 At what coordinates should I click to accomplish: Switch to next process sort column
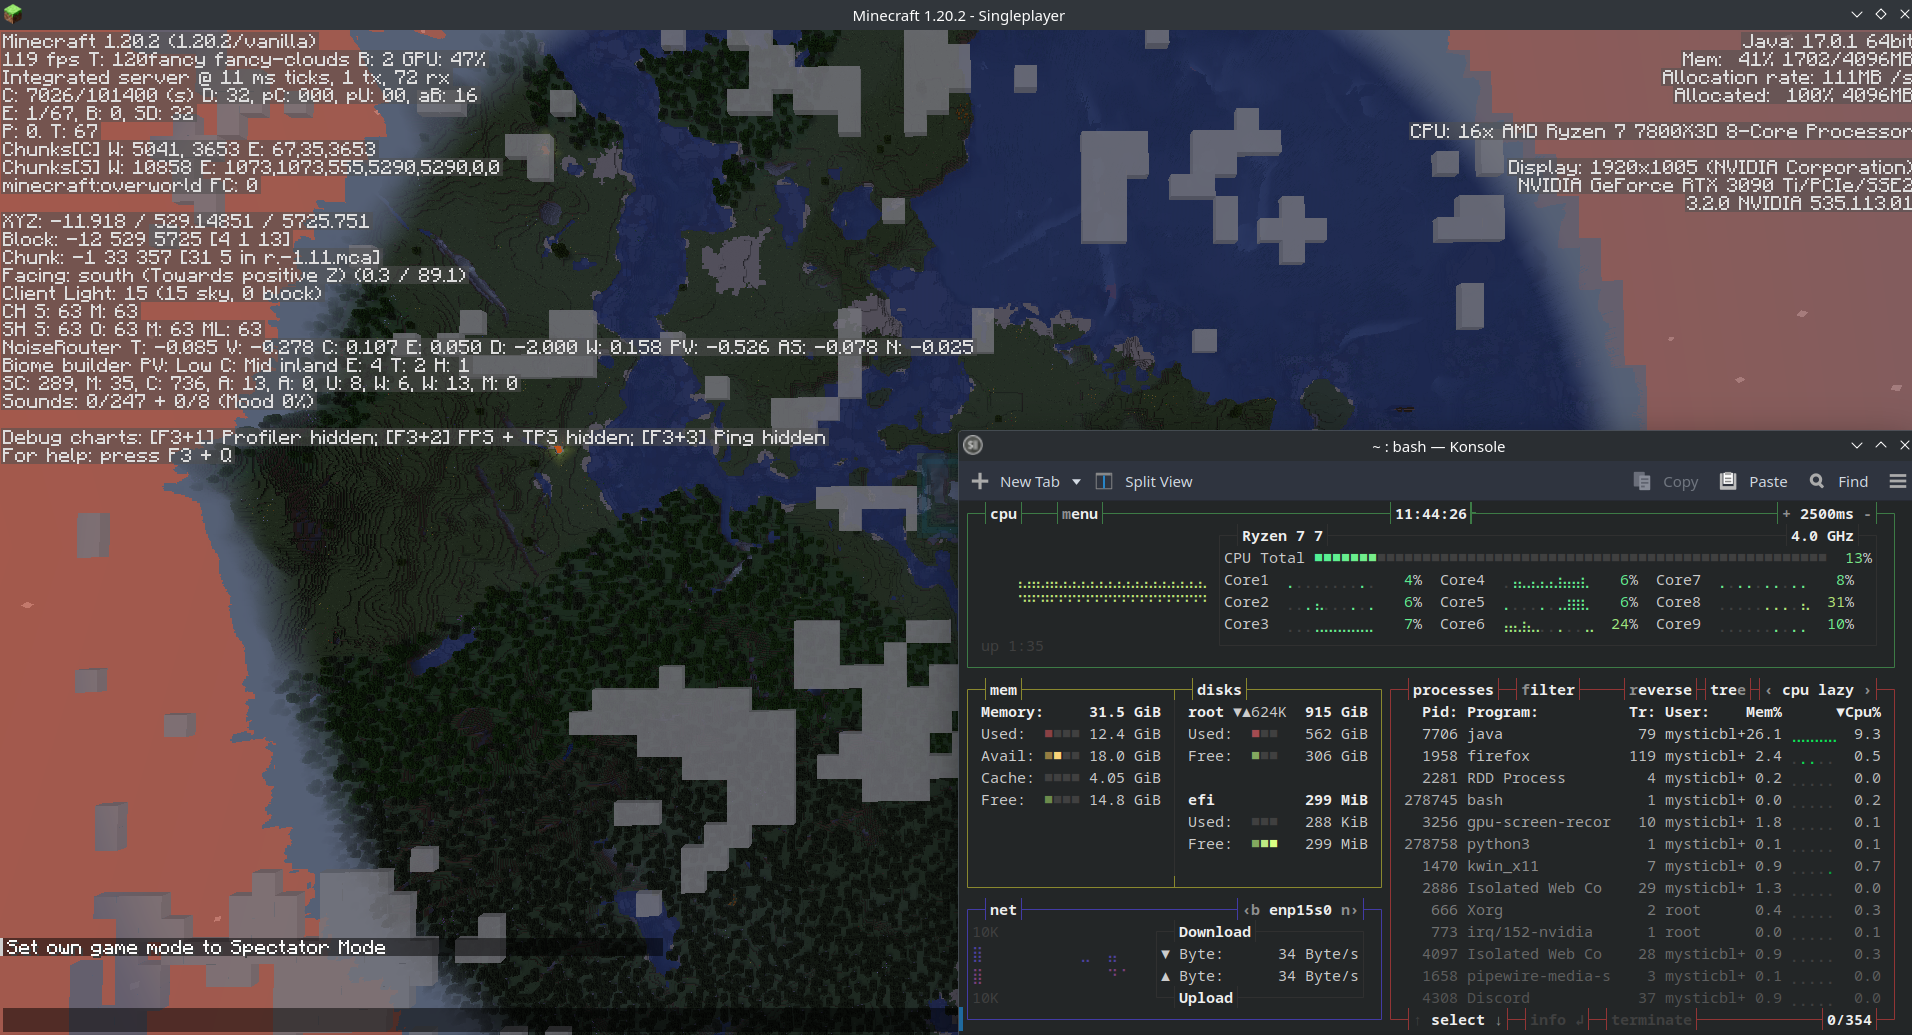pyautogui.click(x=1867, y=690)
